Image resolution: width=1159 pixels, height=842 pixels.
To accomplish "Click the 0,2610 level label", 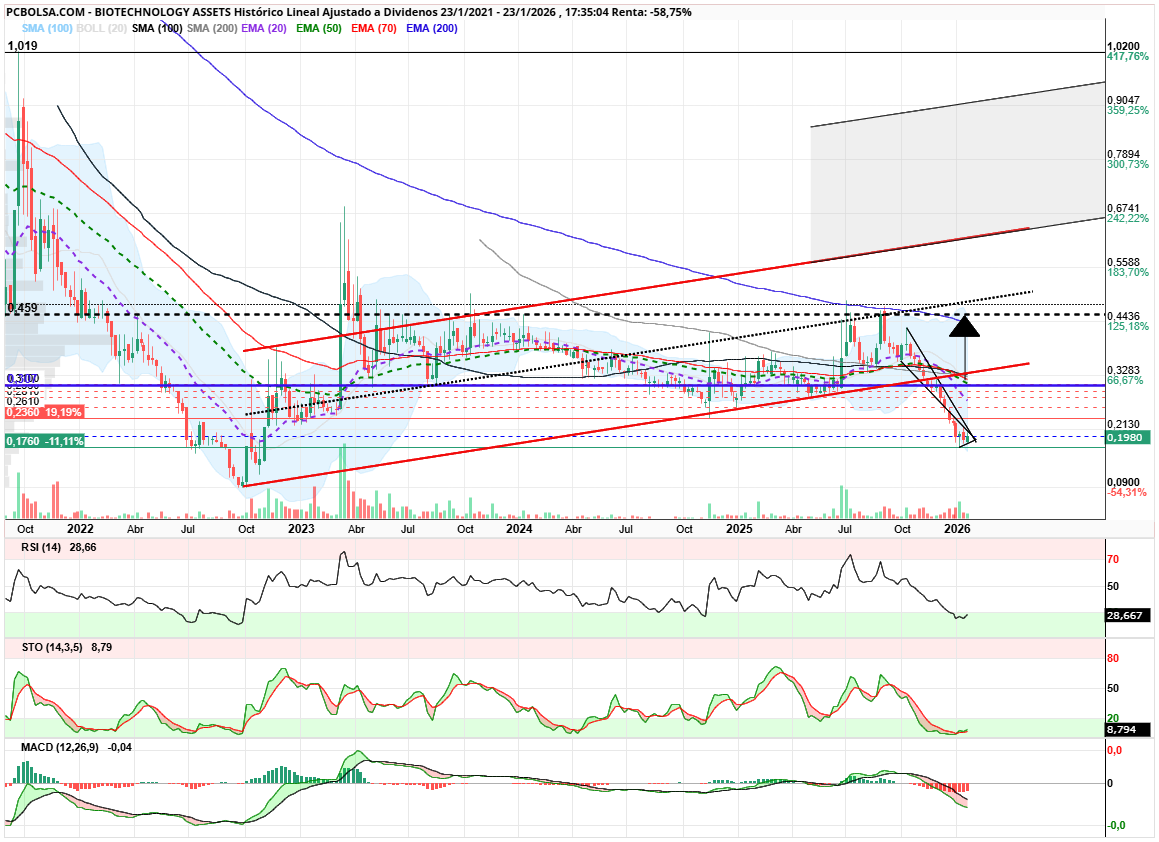I will tap(23, 401).
